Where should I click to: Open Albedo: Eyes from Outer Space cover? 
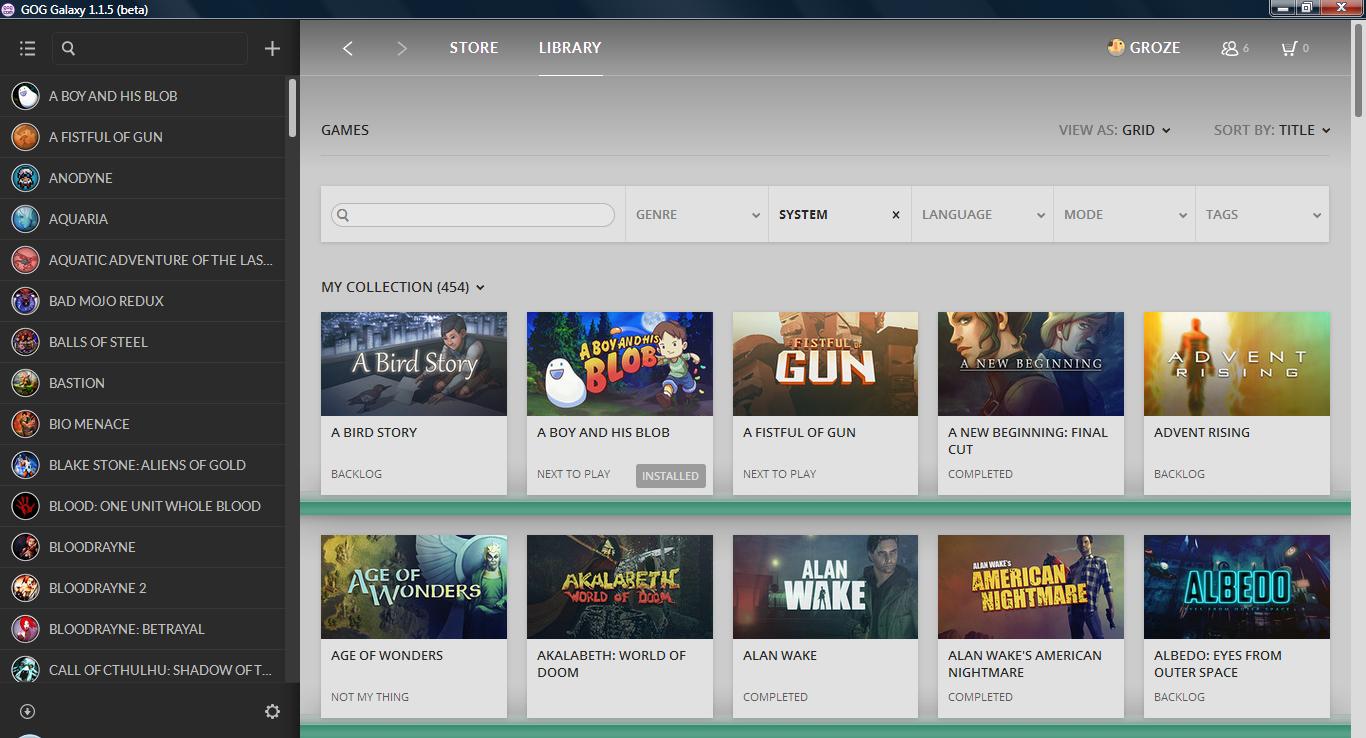point(1237,587)
